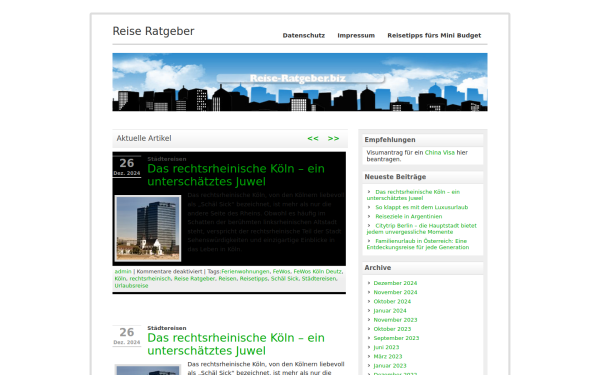Open the China Visa recommendation link
Screen dimensions: 600x375
click(x=440, y=152)
